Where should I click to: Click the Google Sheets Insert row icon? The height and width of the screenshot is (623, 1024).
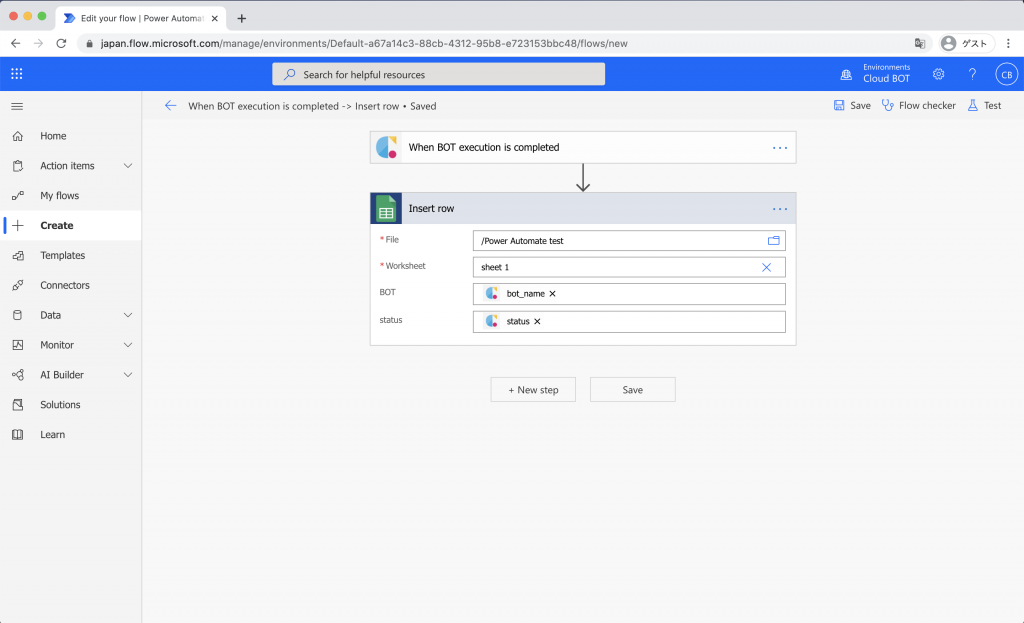point(386,208)
